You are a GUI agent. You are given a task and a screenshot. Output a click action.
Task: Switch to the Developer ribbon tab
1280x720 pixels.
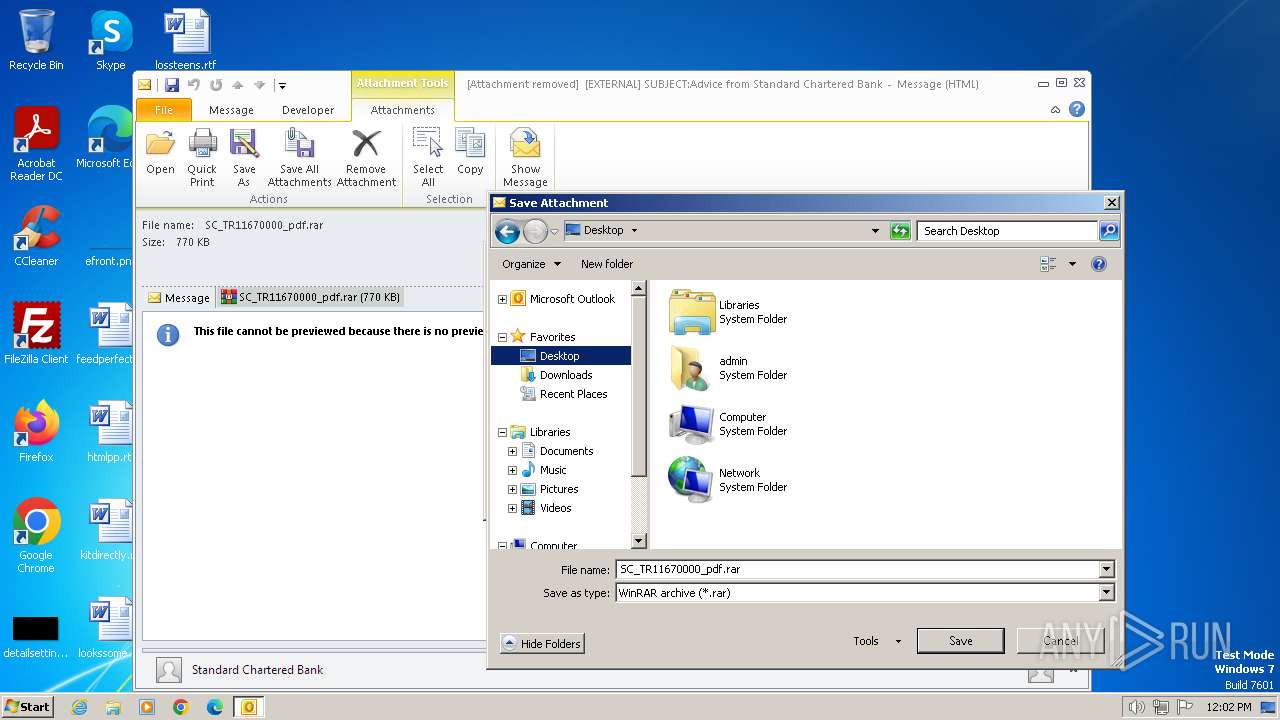(x=308, y=110)
